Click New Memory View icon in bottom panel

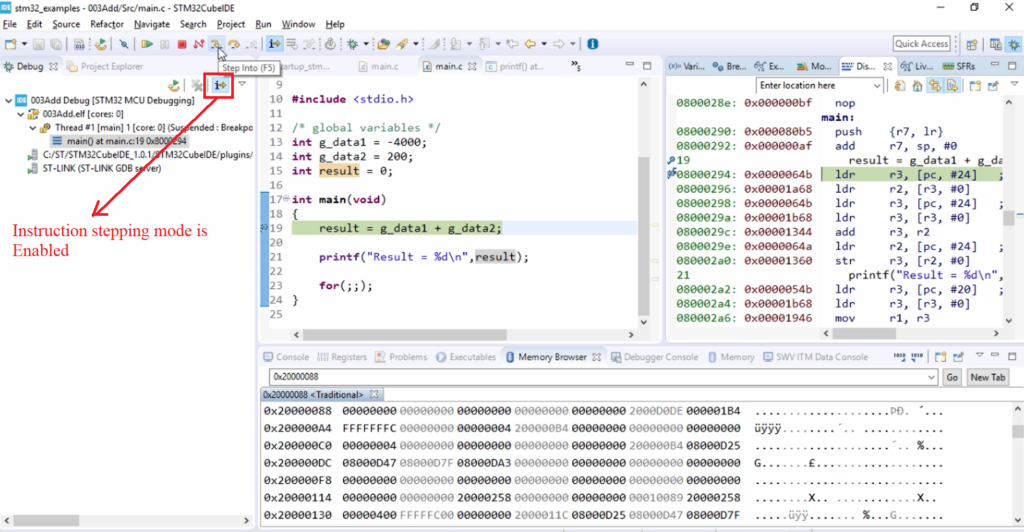[940, 357]
